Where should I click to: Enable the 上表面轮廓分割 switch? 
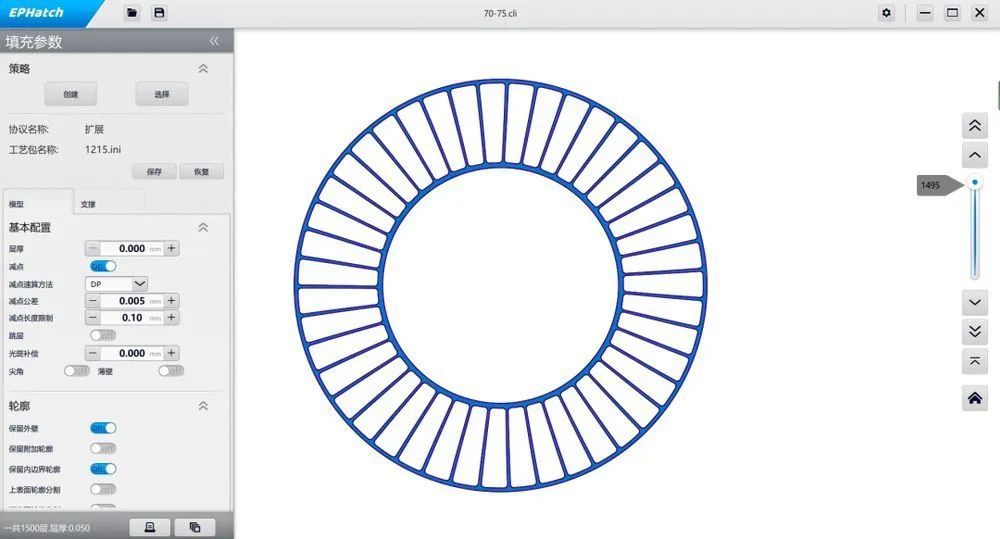103,489
